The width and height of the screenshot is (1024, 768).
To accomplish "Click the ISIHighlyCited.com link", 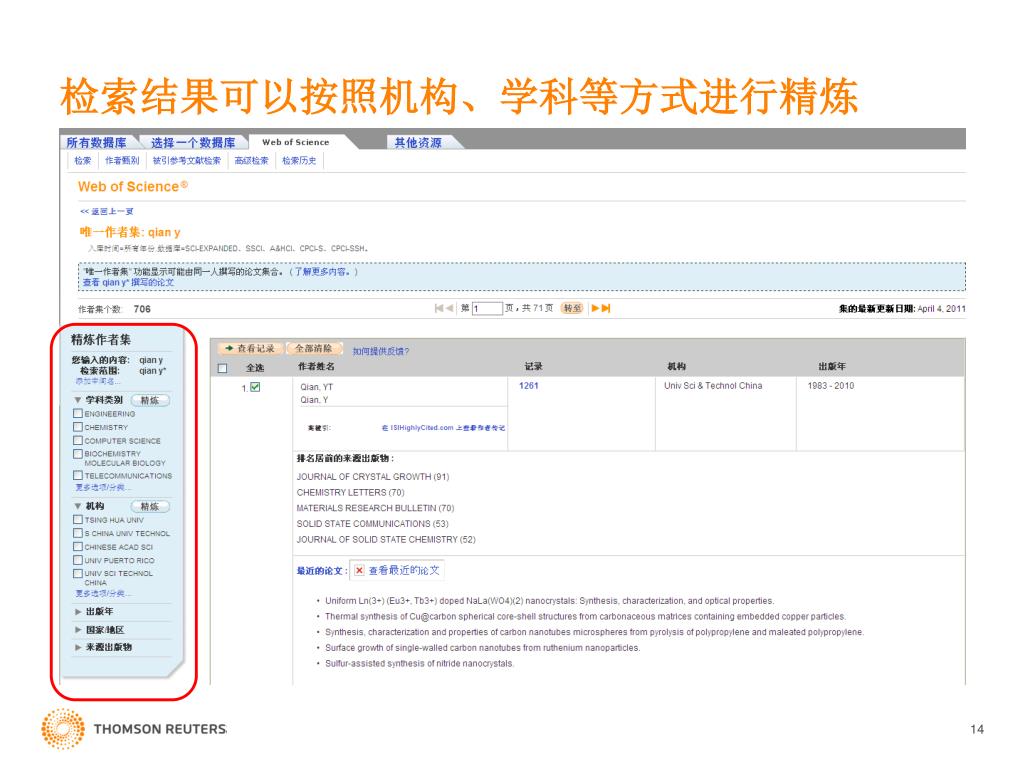I will (443, 428).
